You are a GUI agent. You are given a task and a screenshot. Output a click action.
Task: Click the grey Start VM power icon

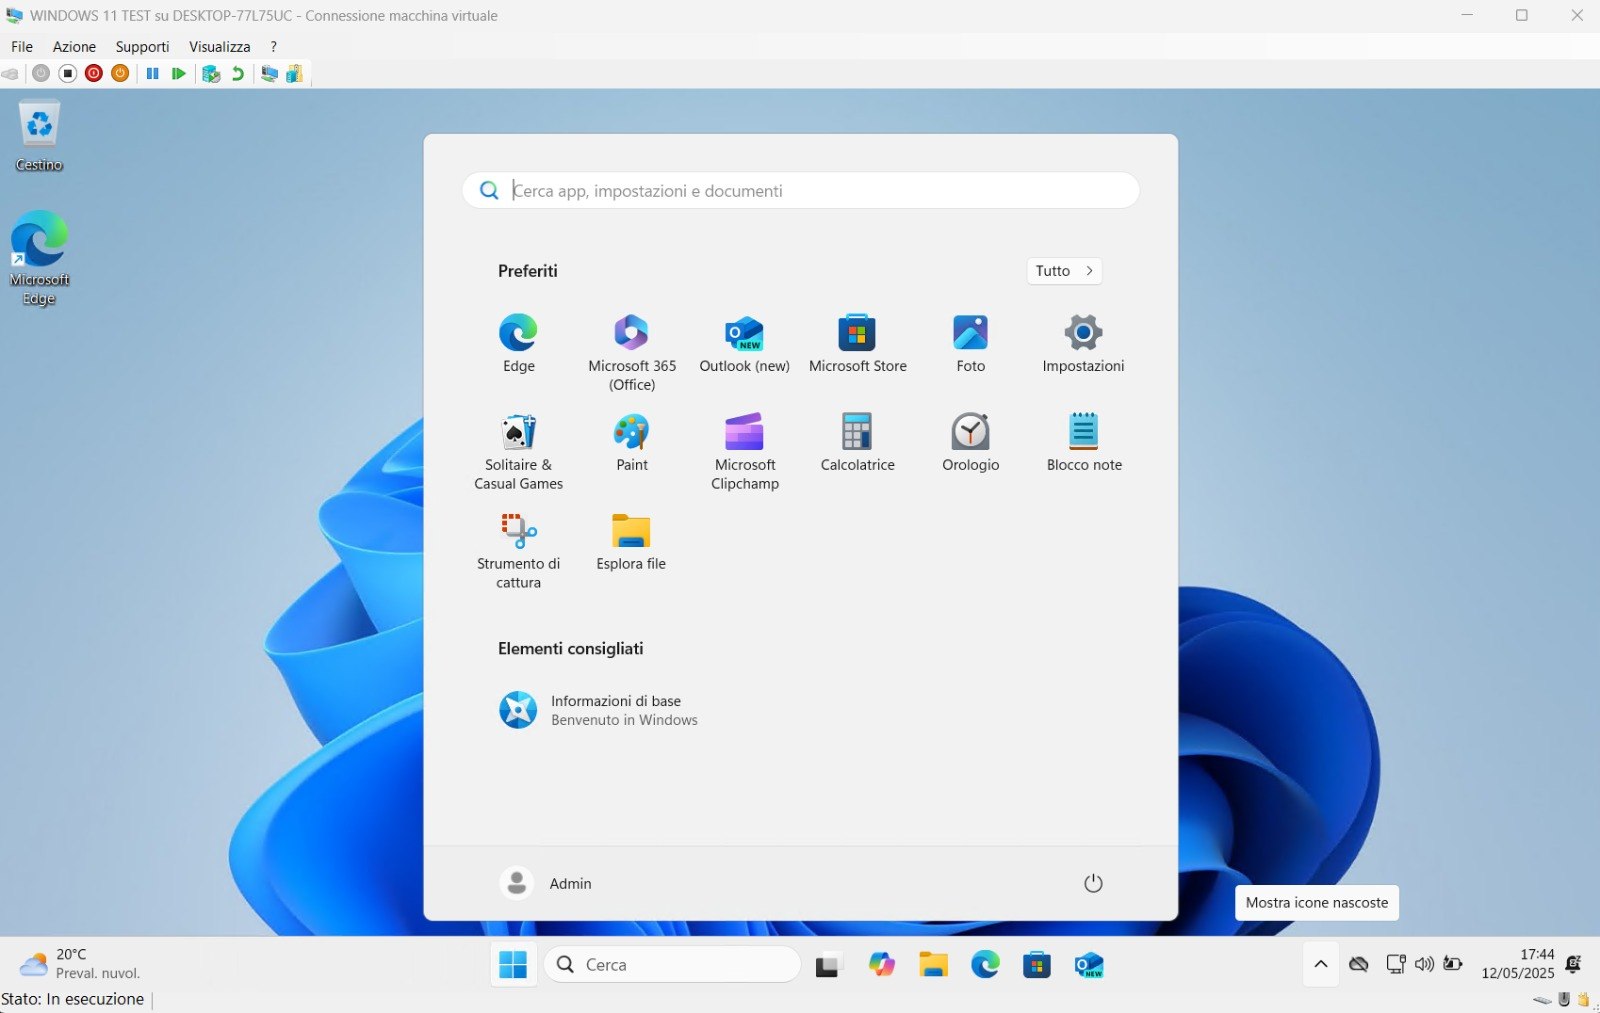(41, 73)
